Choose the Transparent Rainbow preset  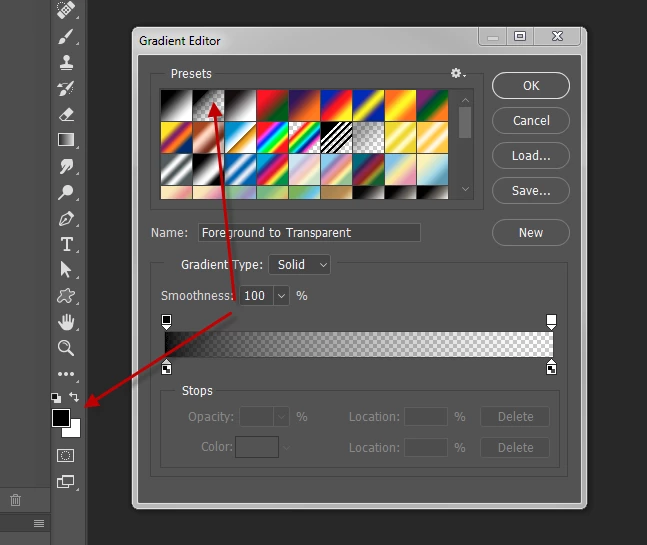pos(305,137)
